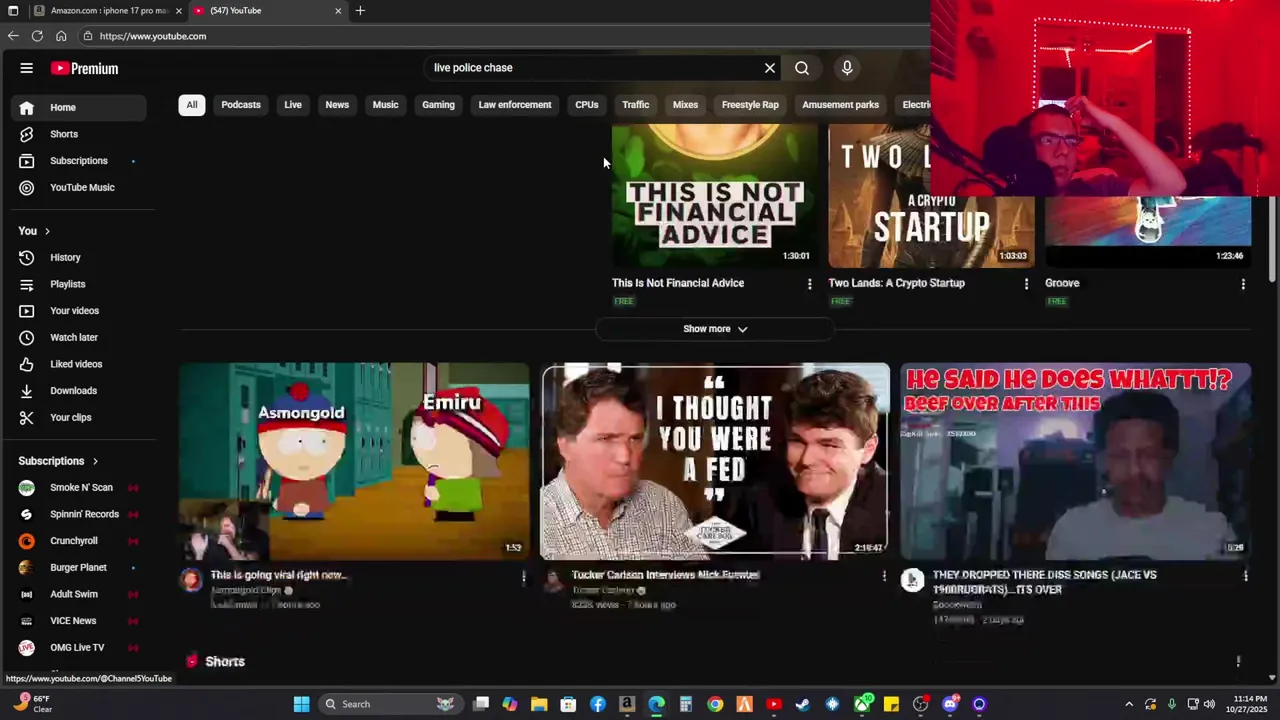Image resolution: width=1280 pixels, height=720 pixels.
Task: Open Subscriptions in the sidebar
Action: [79, 161]
